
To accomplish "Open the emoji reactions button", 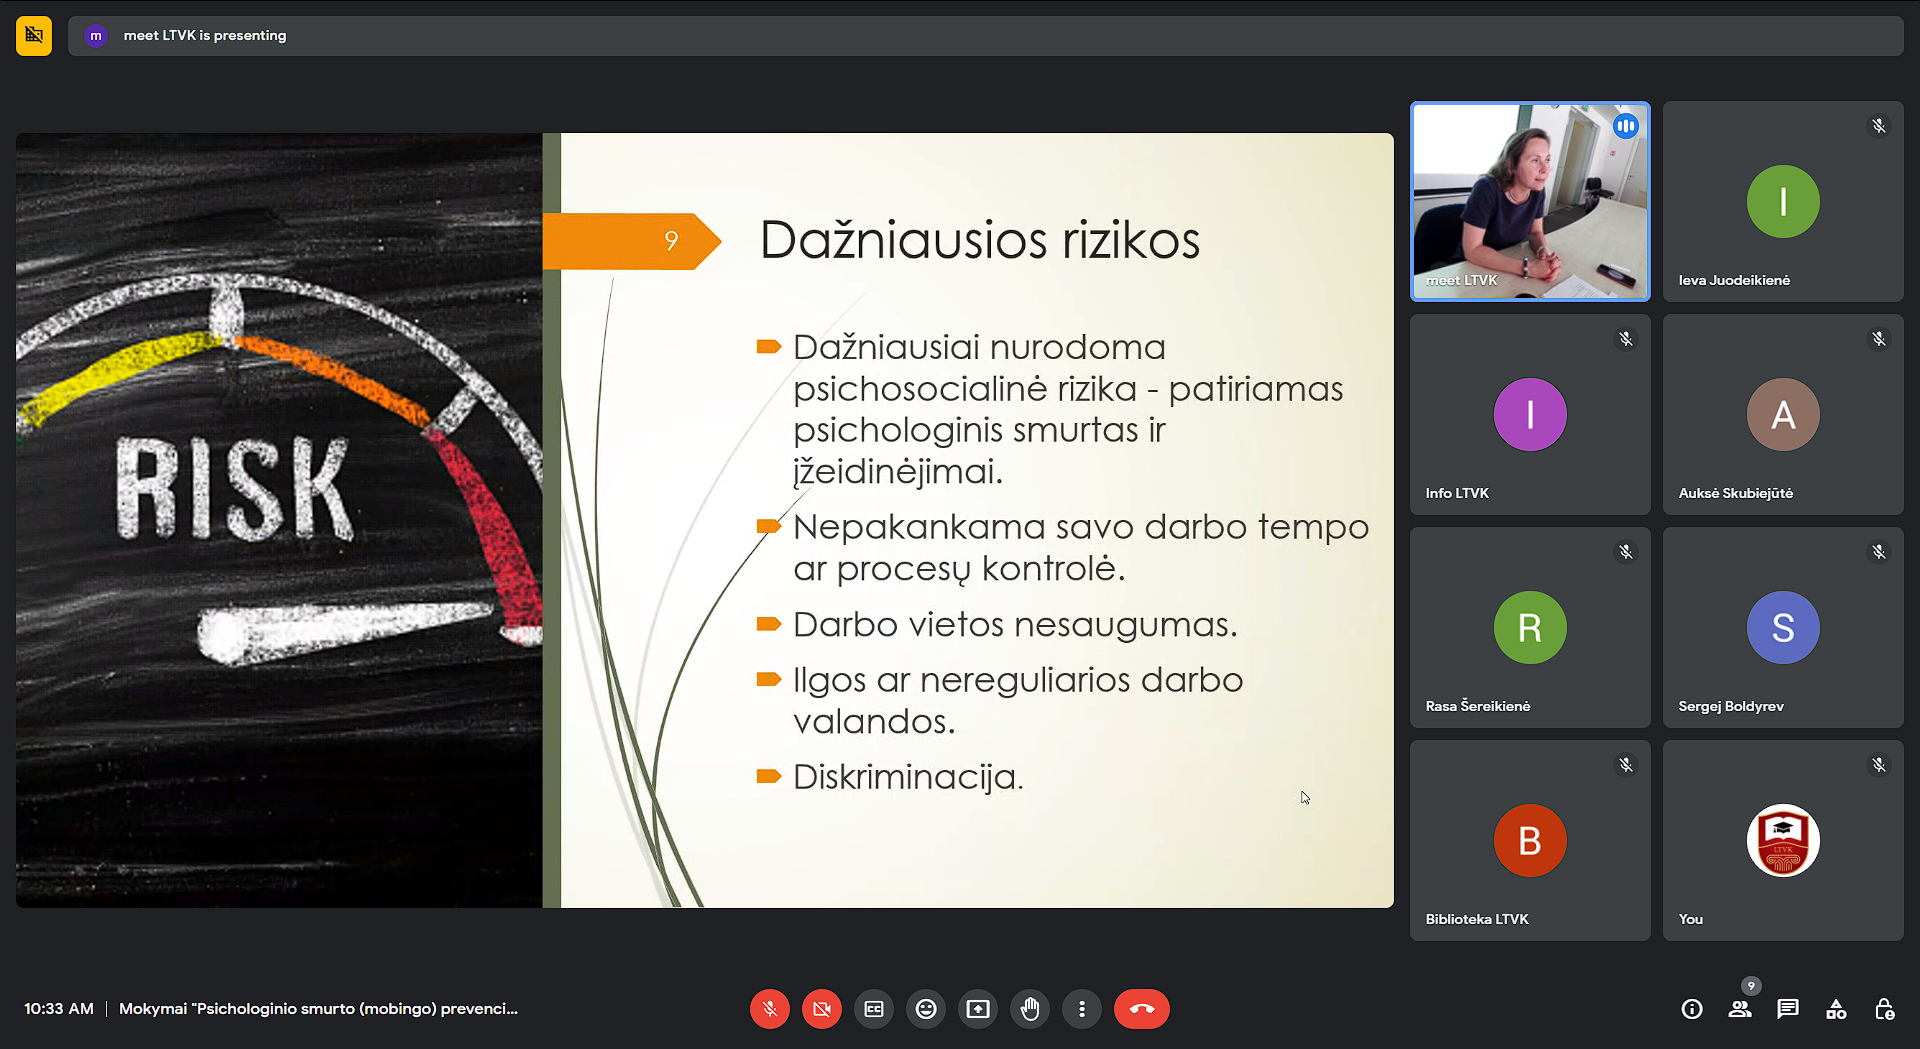I will [926, 1009].
